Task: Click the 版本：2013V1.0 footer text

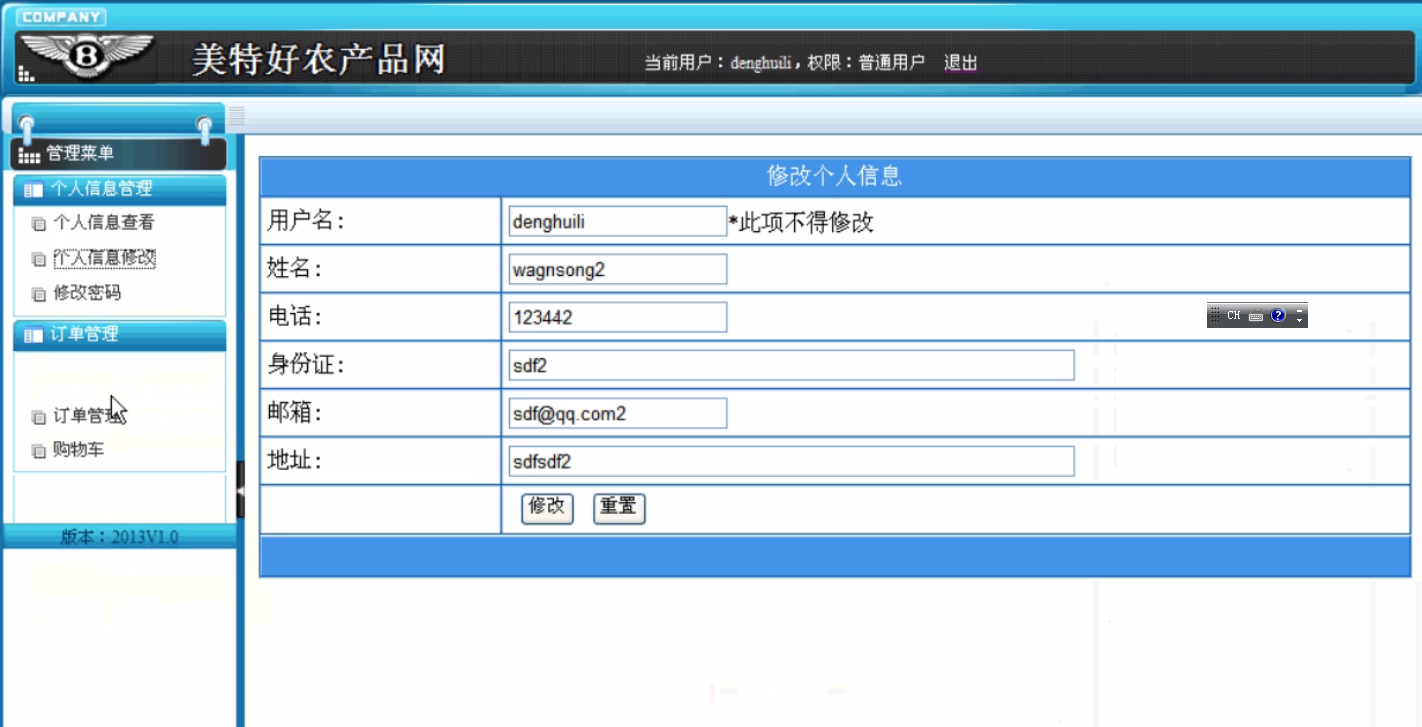Action: tap(120, 537)
